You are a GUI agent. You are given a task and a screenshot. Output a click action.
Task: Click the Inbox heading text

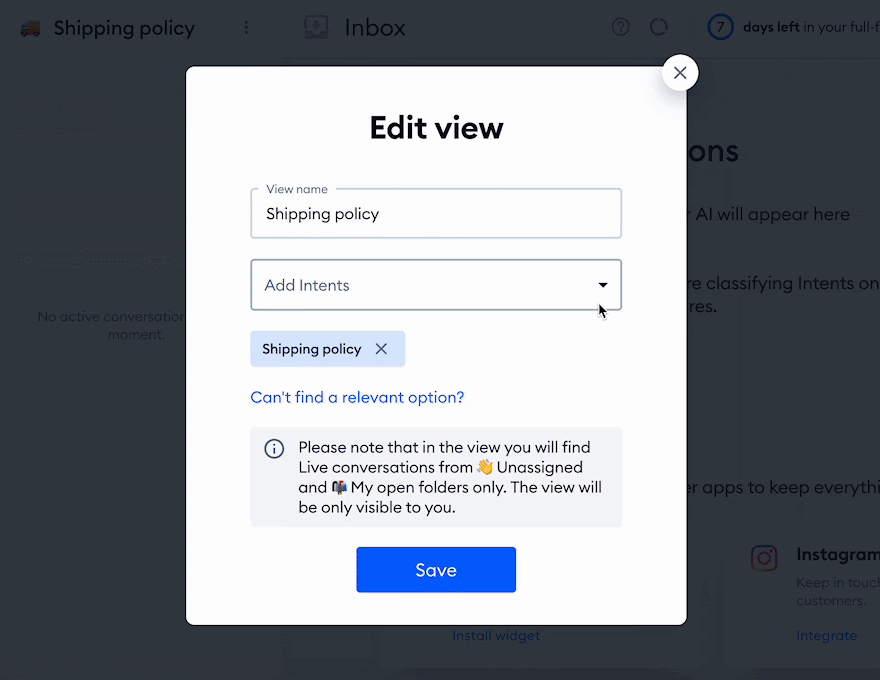(x=375, y=27)
